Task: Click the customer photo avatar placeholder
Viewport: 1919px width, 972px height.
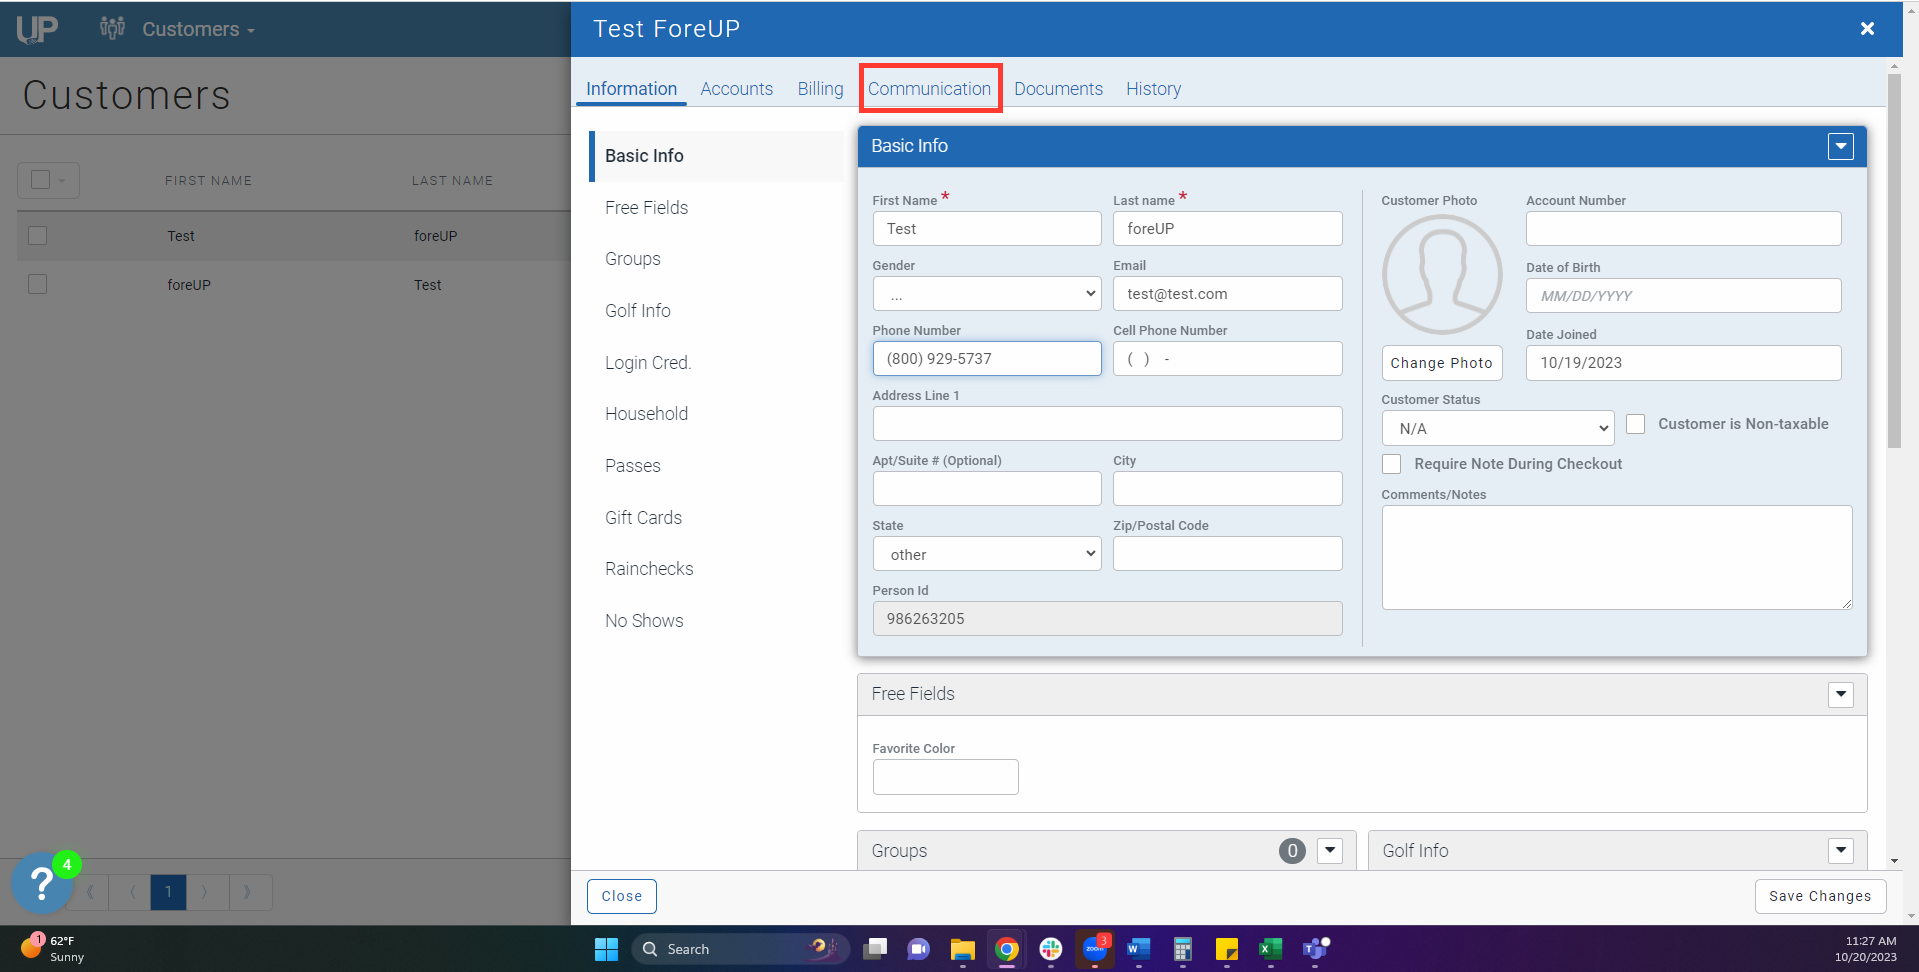Action: point(1442,275)
